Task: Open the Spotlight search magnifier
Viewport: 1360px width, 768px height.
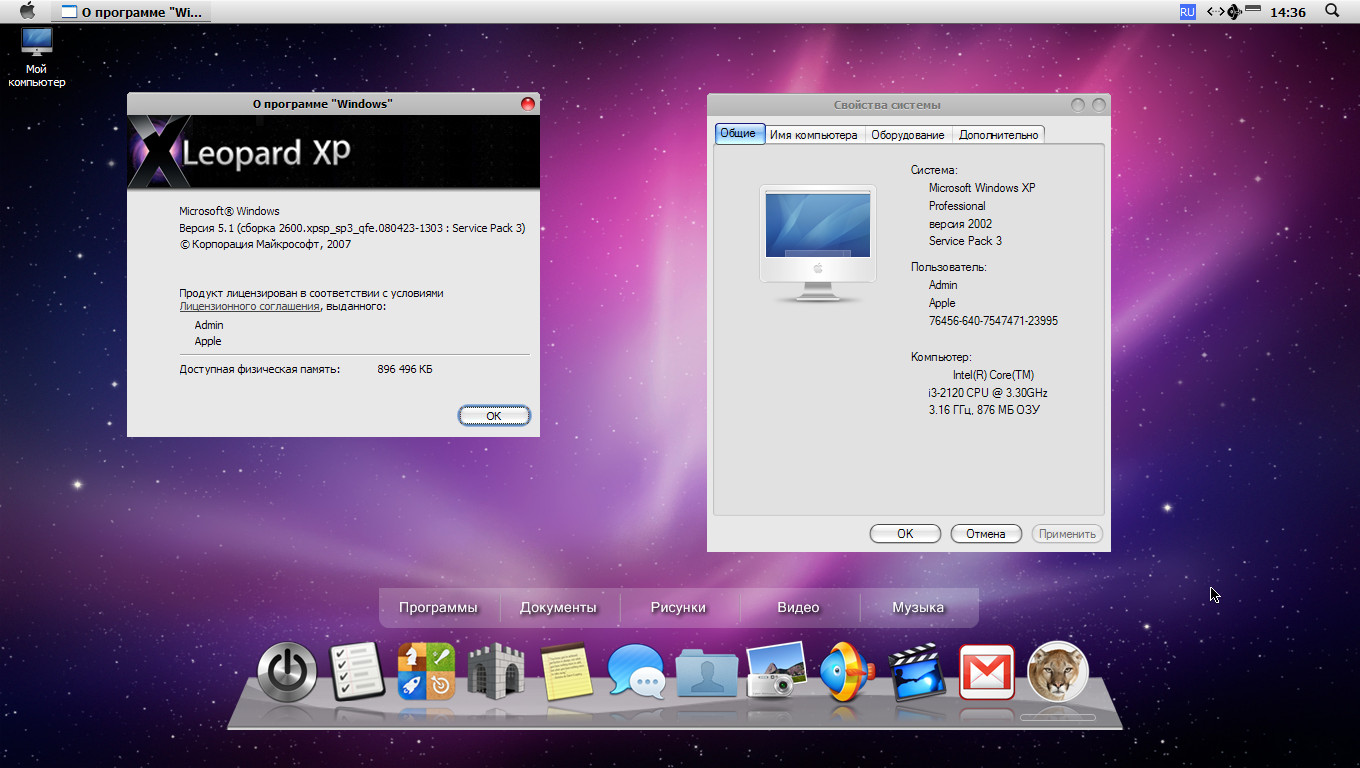Action: click(1332, 11)
